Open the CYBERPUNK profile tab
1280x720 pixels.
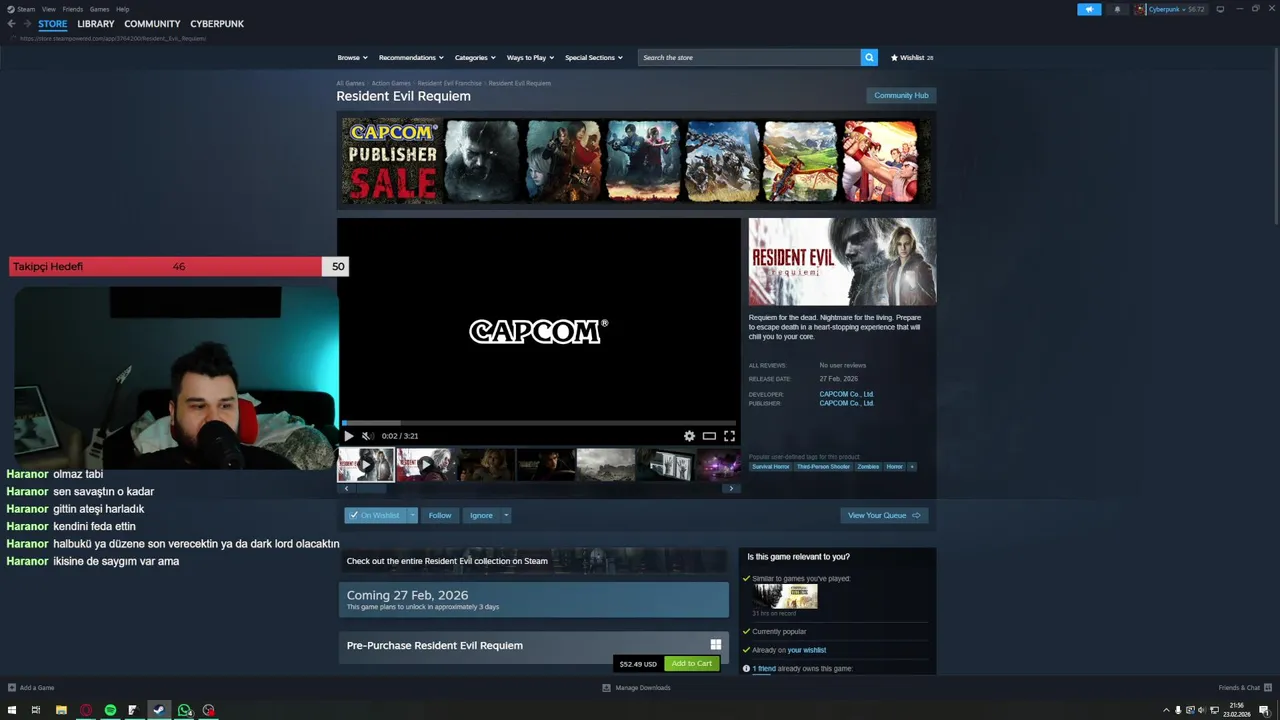(217, 23)
